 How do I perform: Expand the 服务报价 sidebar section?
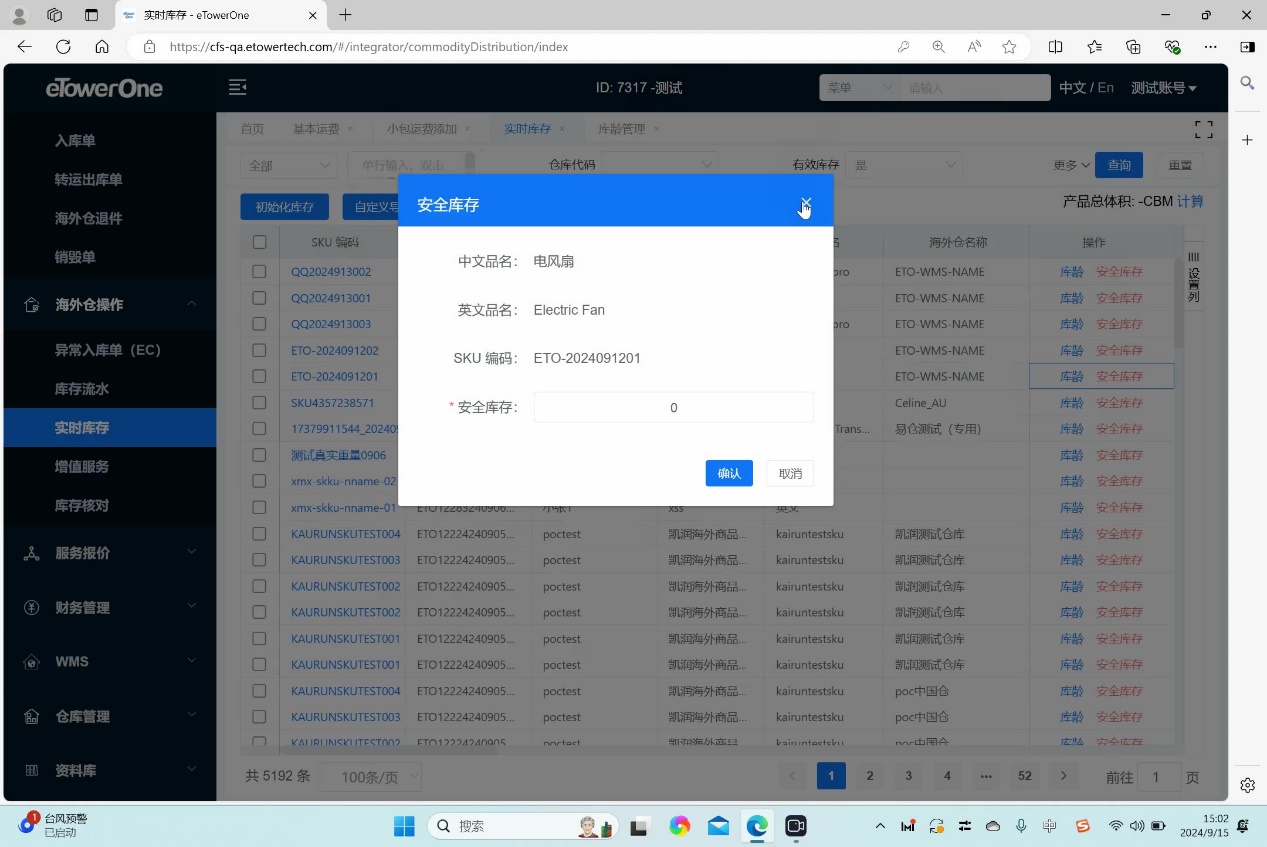(110, 553)
